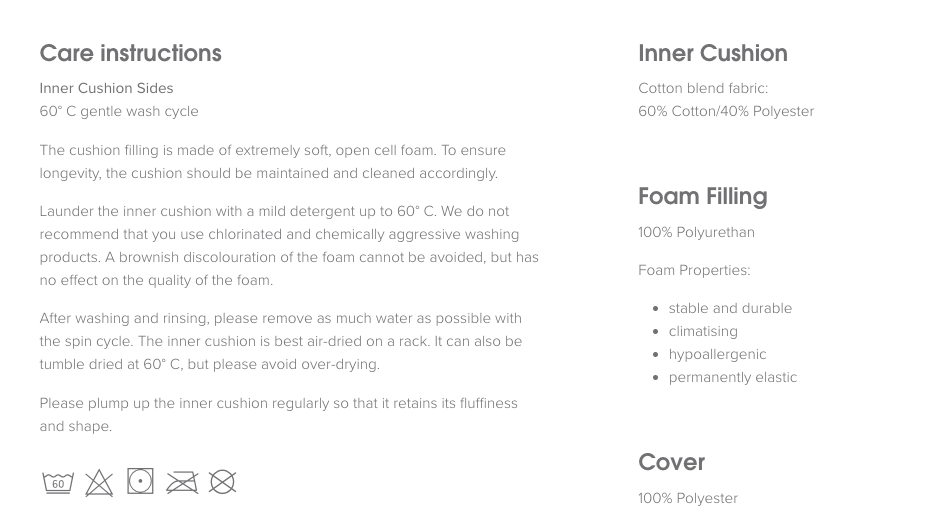Click the do-not-dry-clean crossed circle icon
Viewport: 947px width, 520px height.
click(222, 482)
